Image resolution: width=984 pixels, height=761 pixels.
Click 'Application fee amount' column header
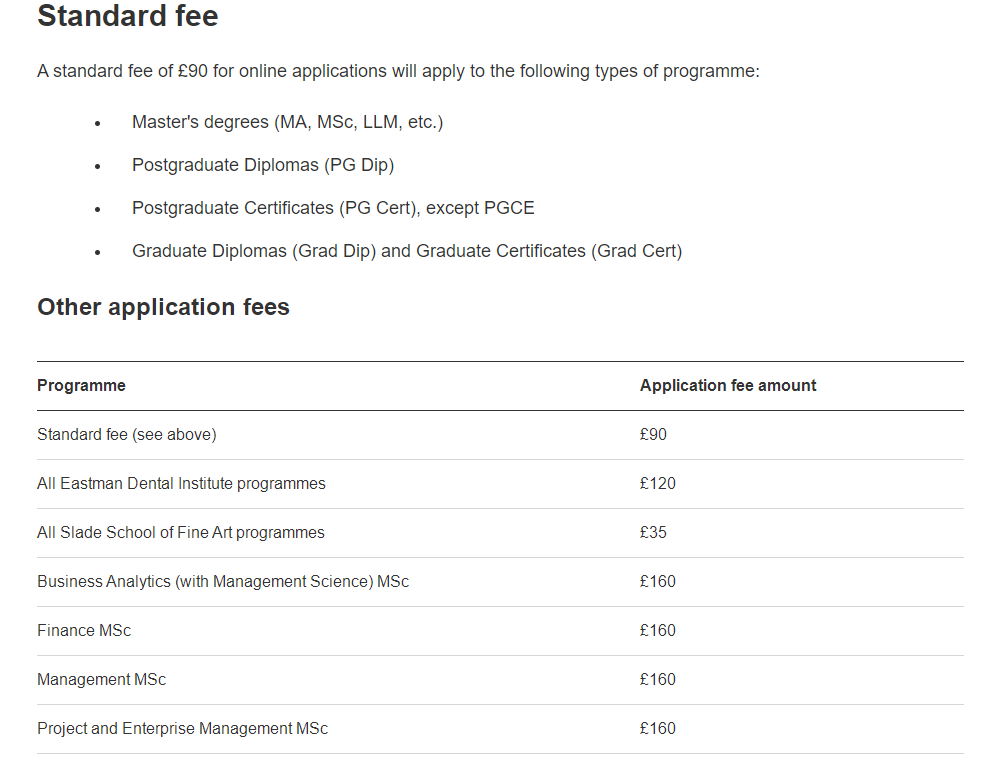coord(728,385)
